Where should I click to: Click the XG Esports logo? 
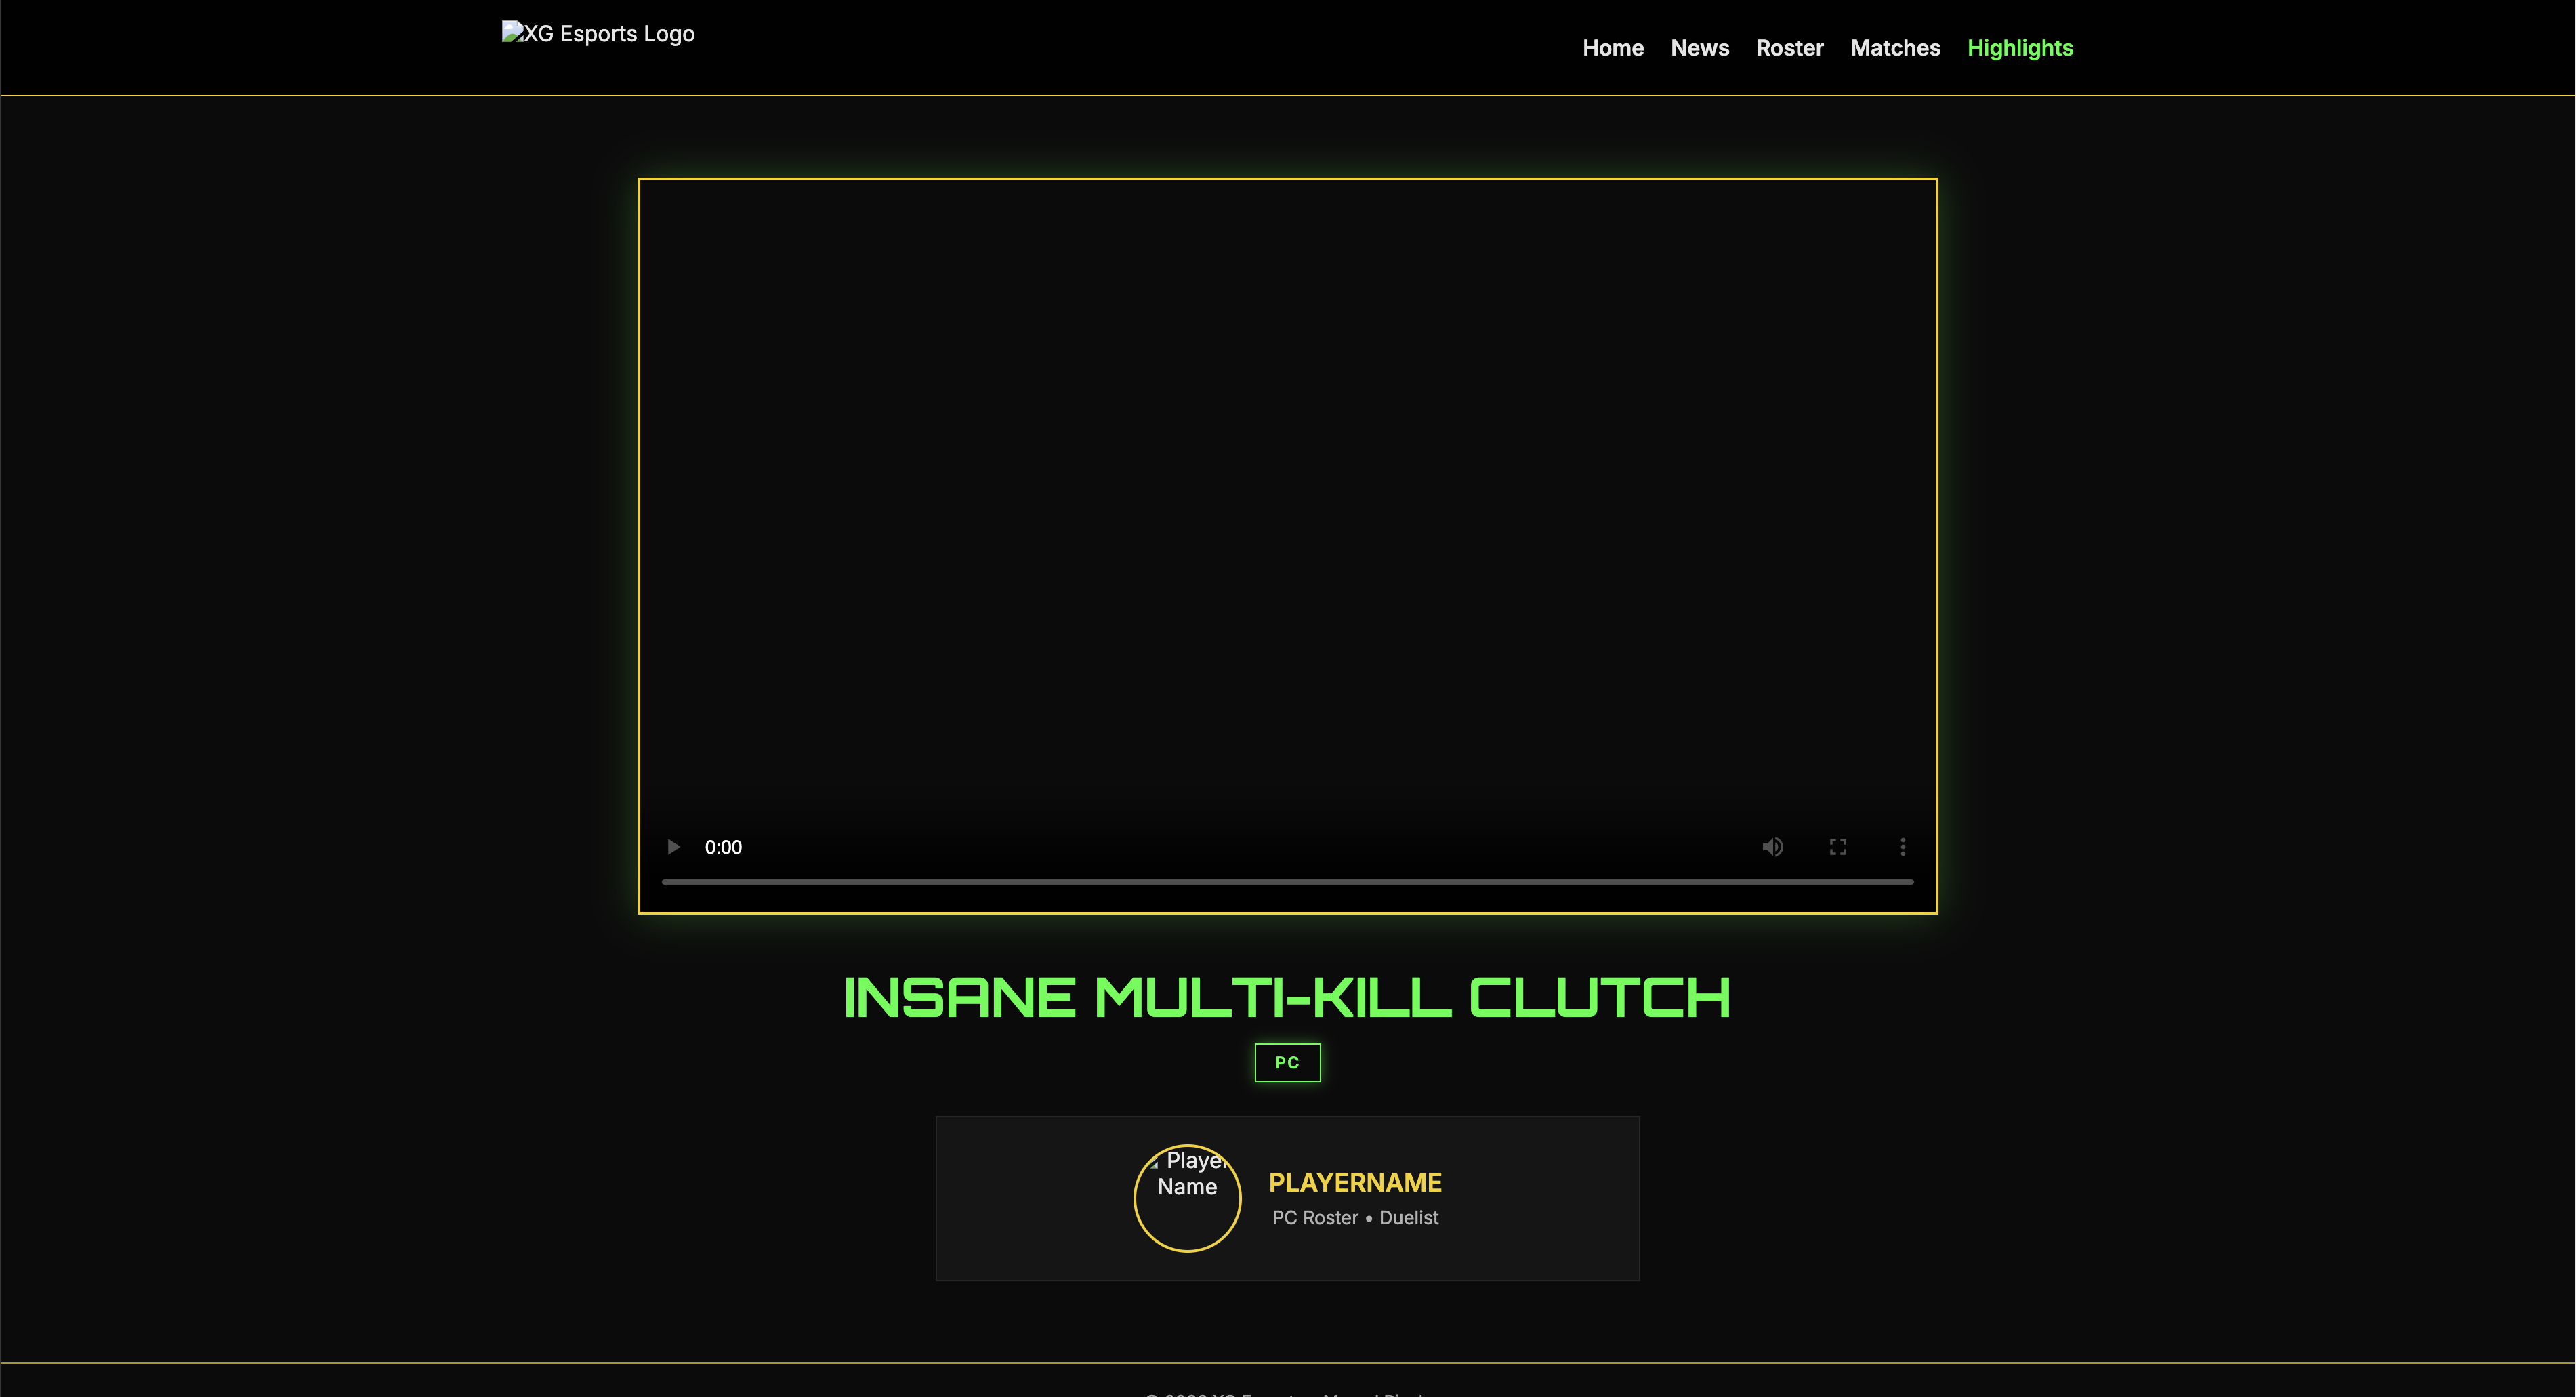tap(597, 33)
